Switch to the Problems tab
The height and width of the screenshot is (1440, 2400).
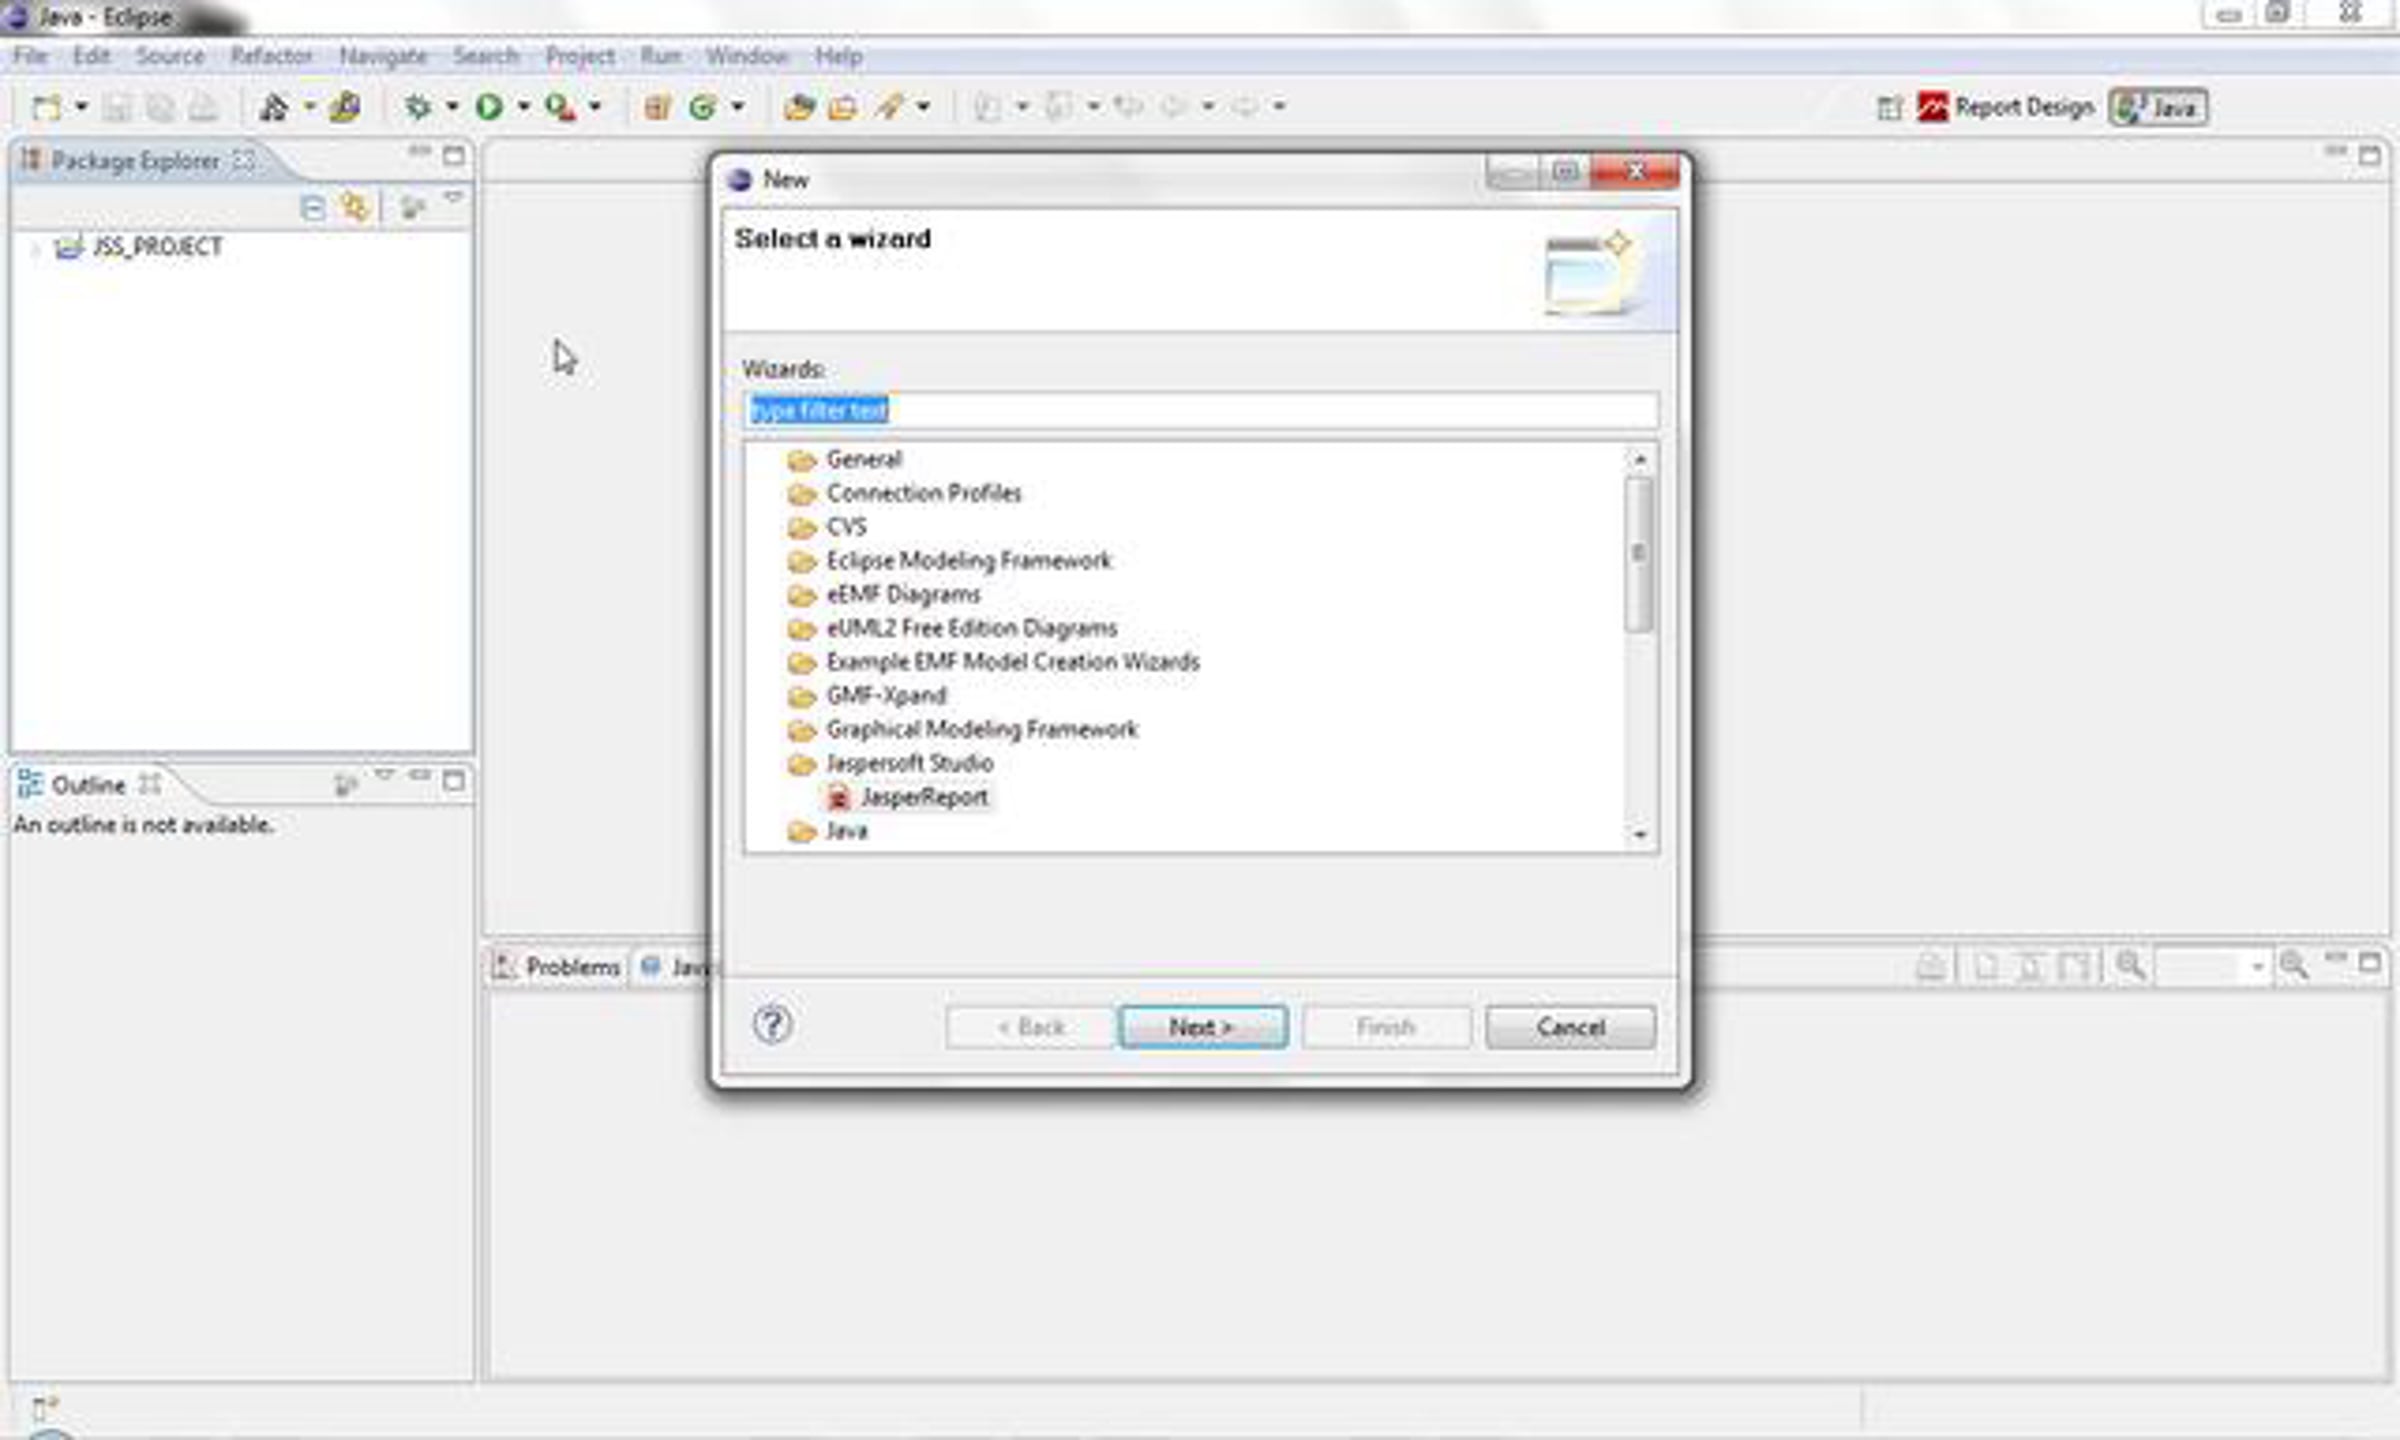[x=558, y=967]
